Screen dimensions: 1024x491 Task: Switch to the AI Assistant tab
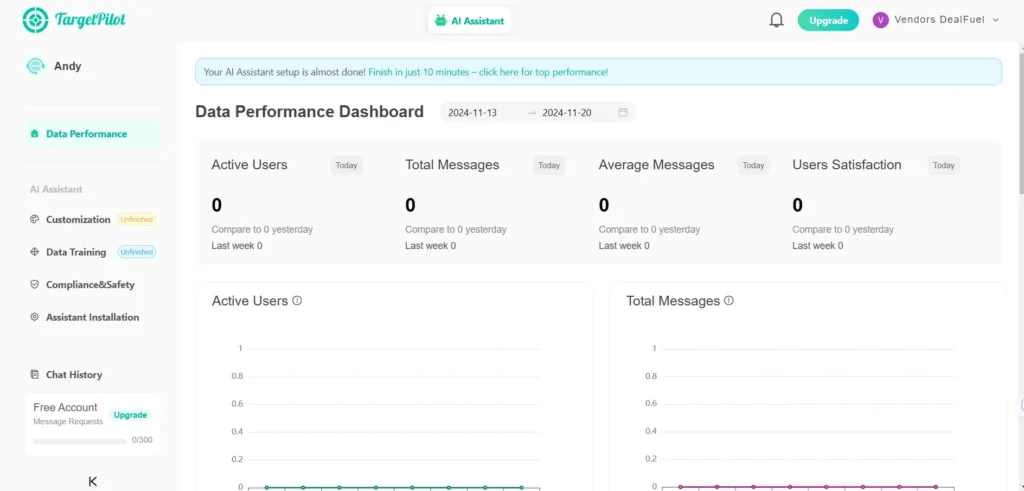469,20
